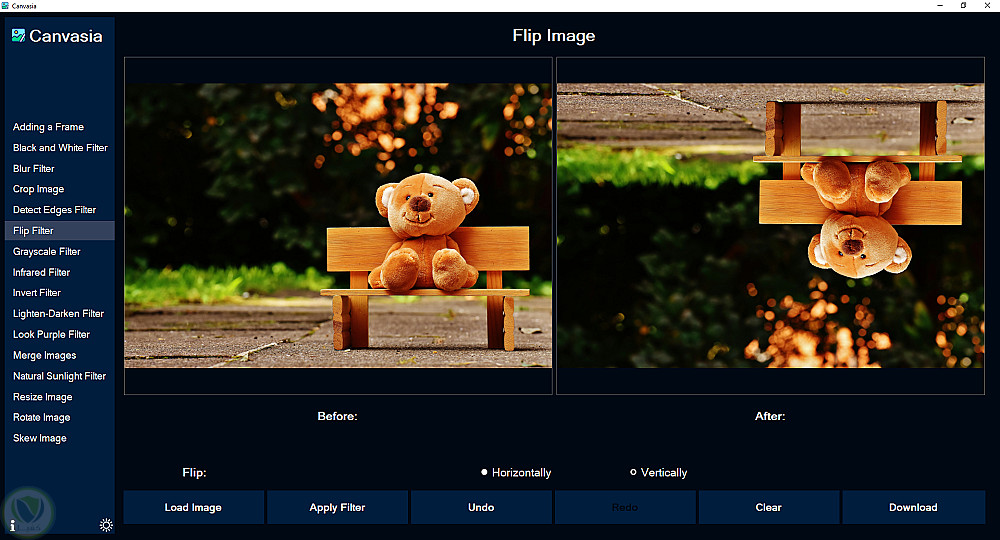1000x540 pixels.
Task: Select the Natural Sunlight Filter
Action: click(59, 376)
